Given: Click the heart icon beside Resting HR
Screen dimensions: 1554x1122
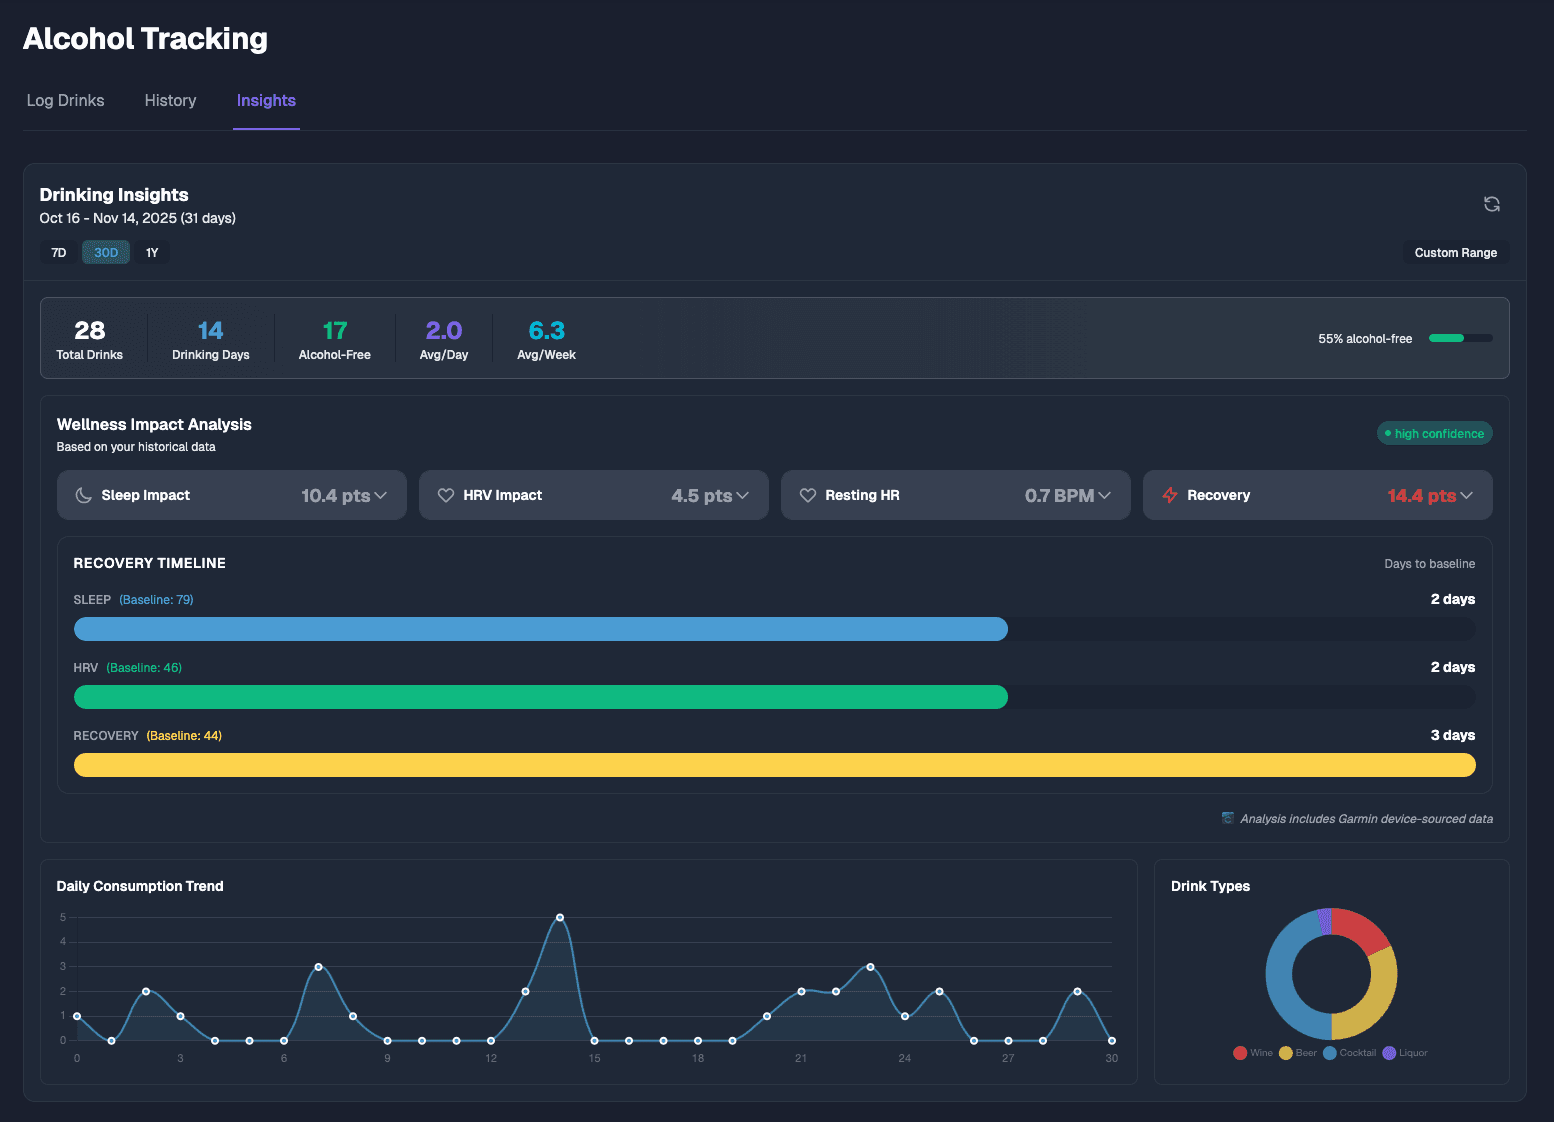Looking at the screenshot, I should 809,495.
